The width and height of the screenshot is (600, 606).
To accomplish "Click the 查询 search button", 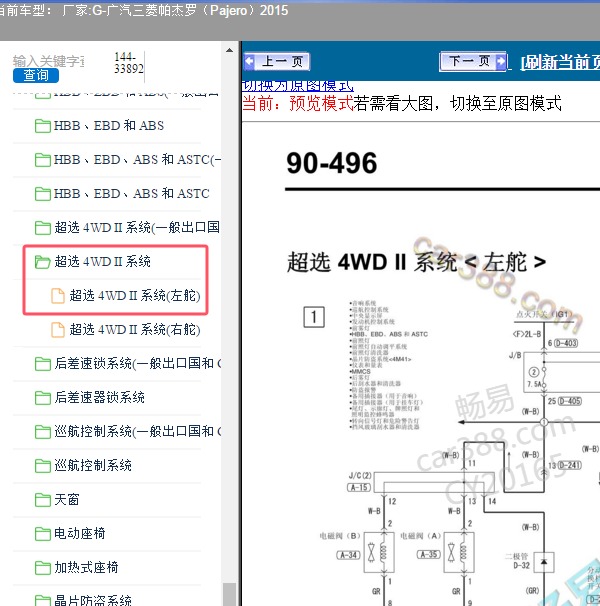I will 36,75.
